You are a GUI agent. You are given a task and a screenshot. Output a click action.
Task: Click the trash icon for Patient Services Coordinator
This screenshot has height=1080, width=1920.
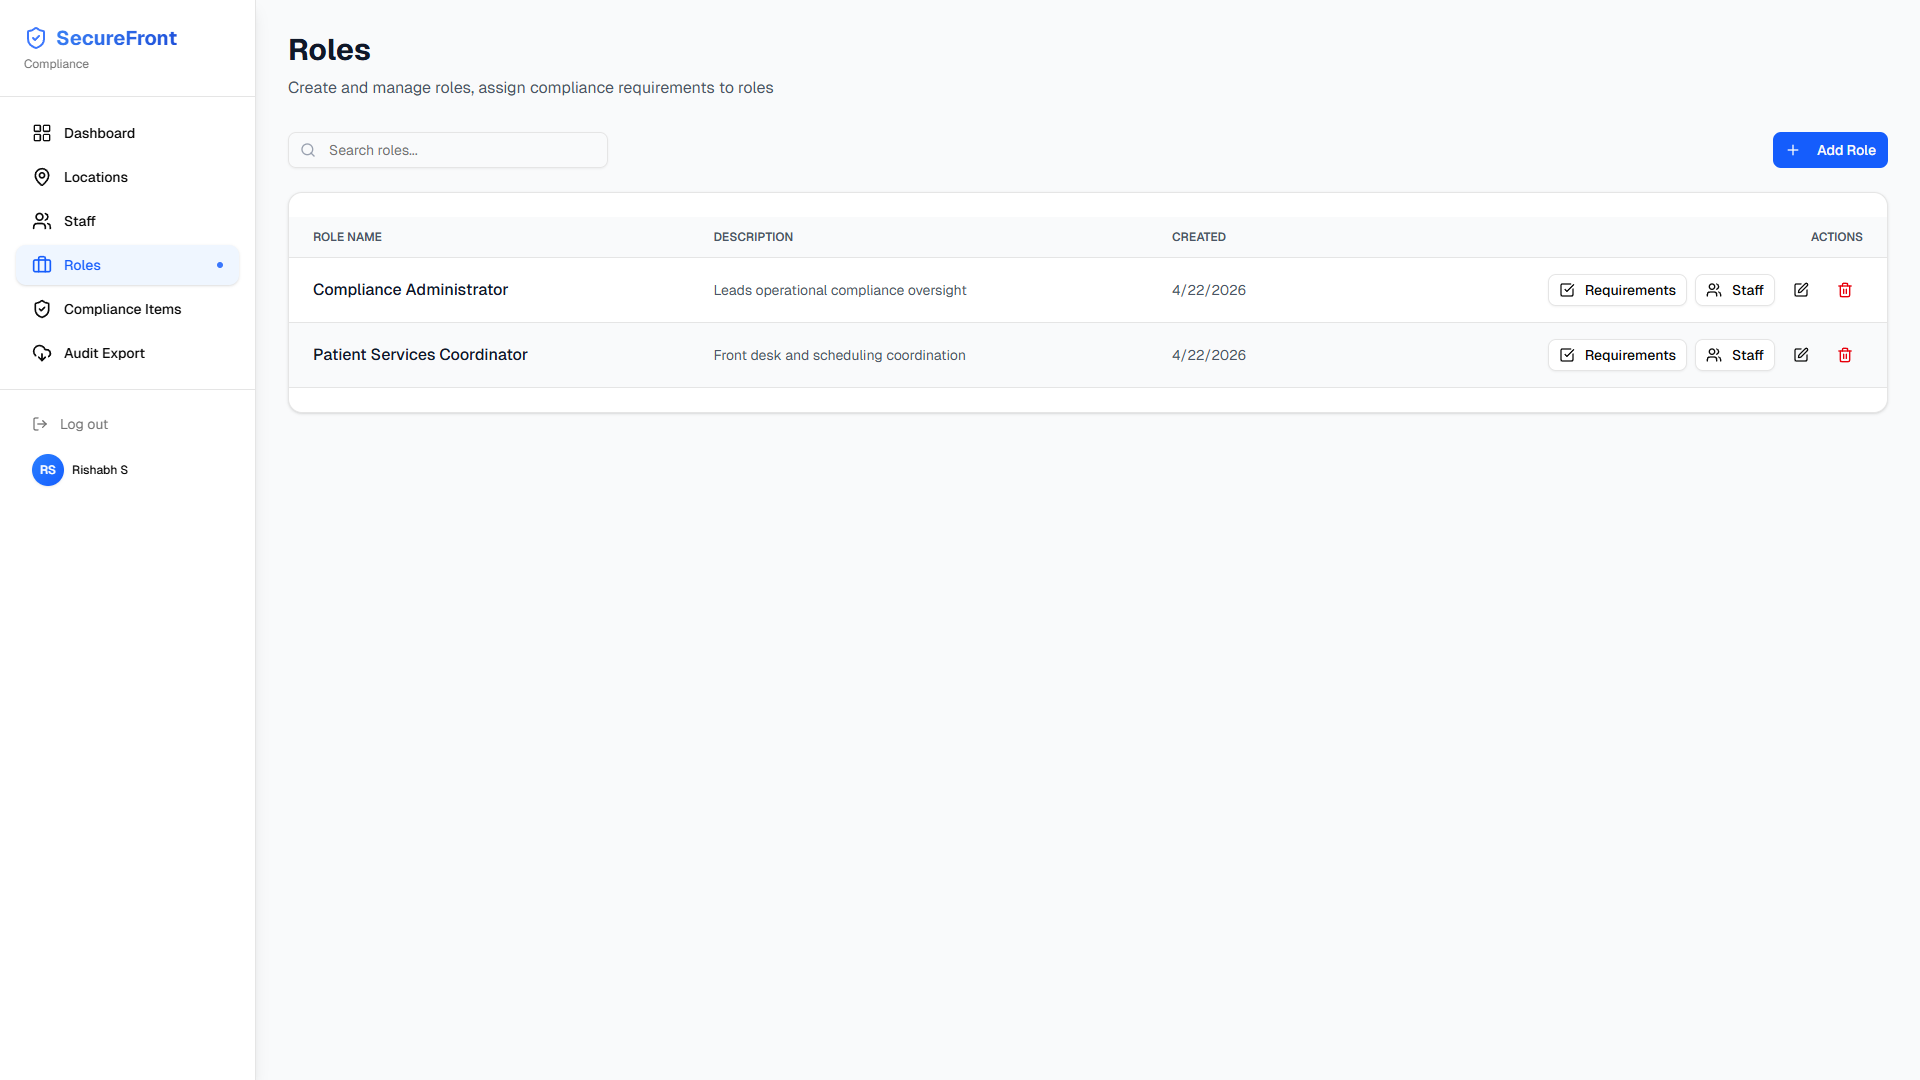(1845, 355)
